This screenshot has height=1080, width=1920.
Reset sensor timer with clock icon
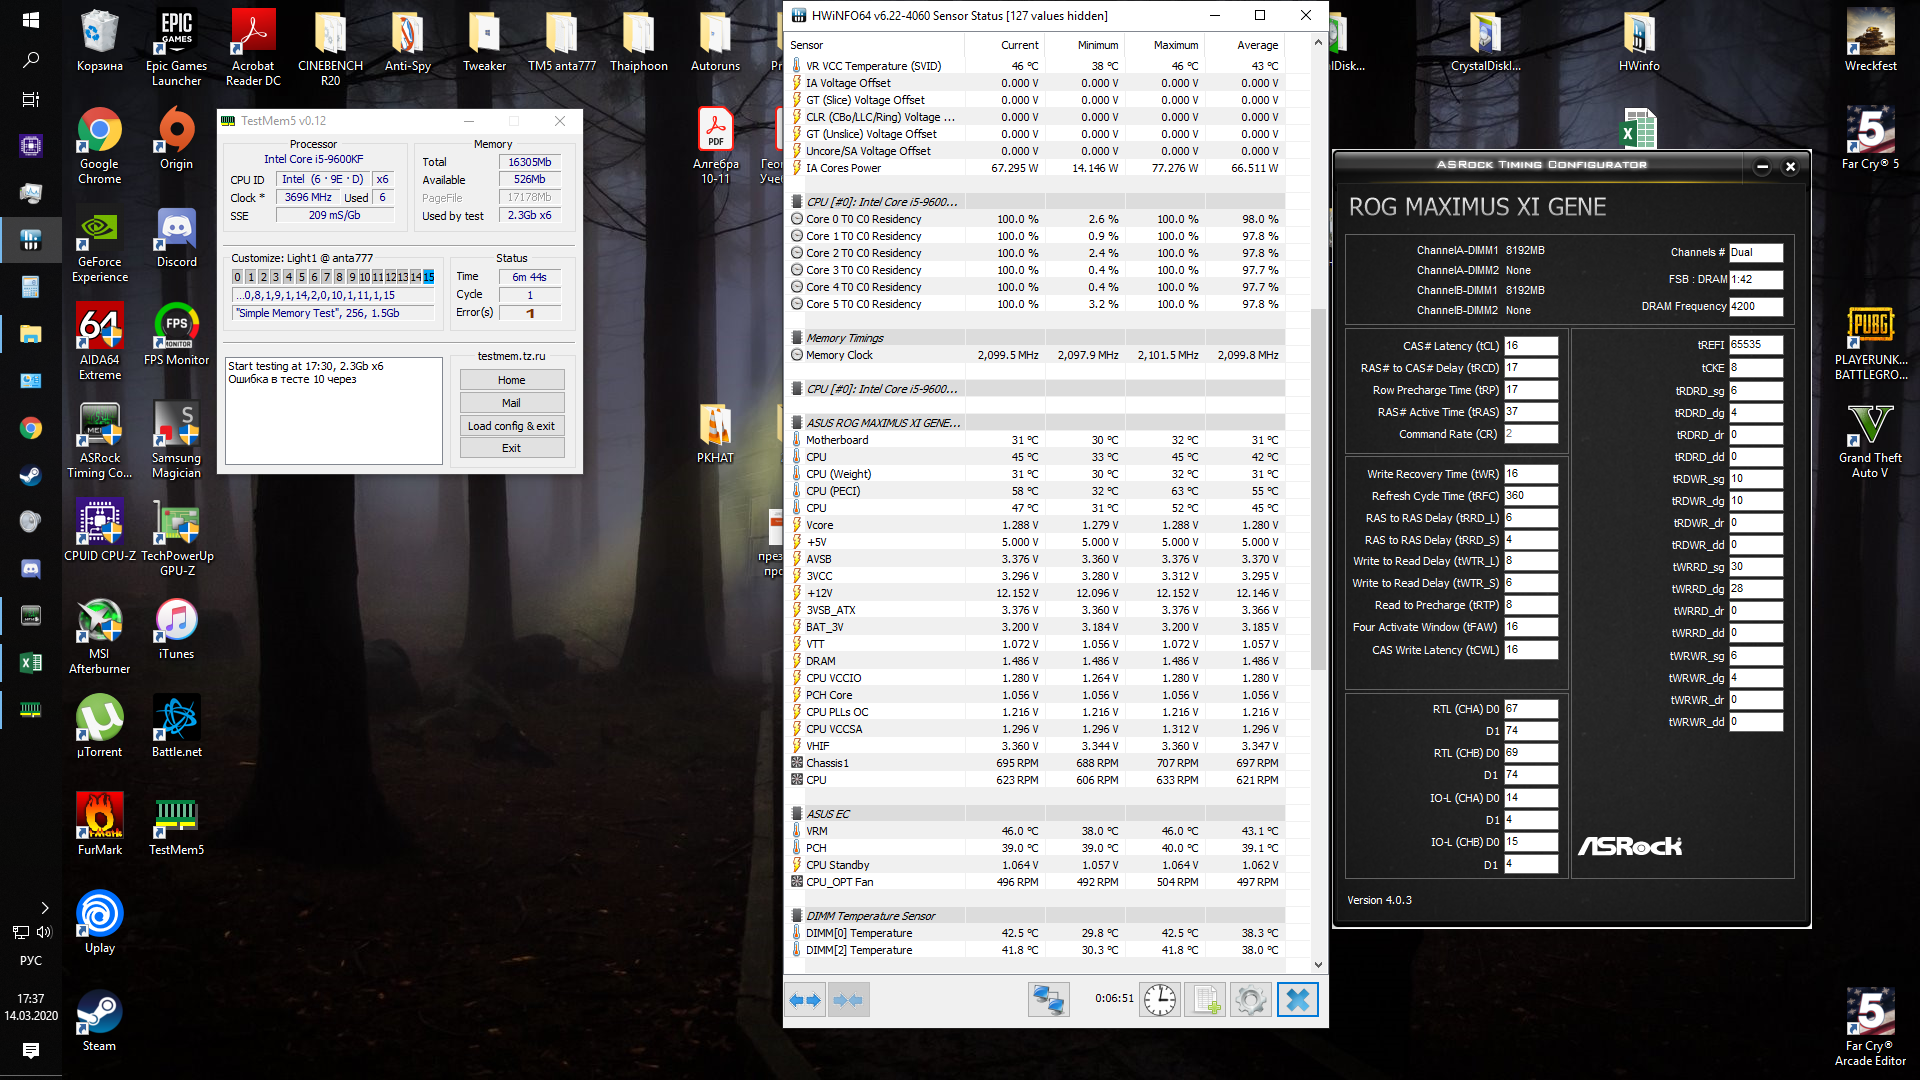1159,999
